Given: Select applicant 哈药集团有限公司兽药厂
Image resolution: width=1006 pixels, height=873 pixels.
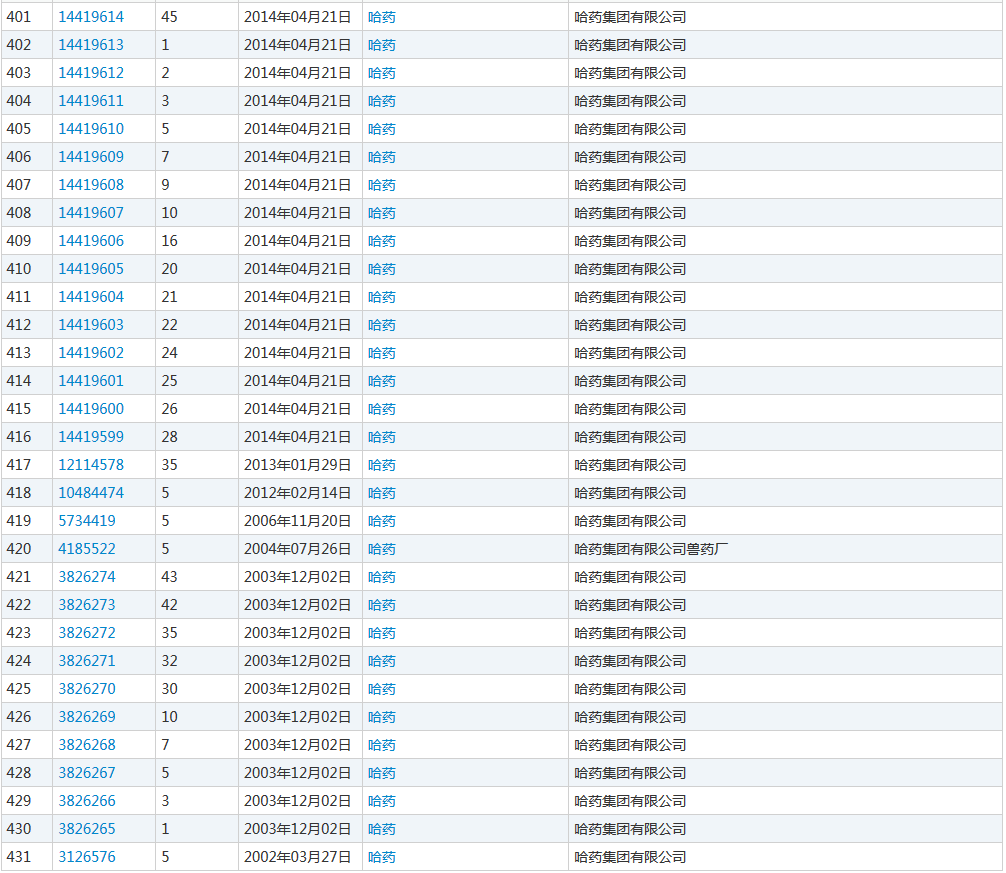Looking at the screenshot, I should (651, 549).
